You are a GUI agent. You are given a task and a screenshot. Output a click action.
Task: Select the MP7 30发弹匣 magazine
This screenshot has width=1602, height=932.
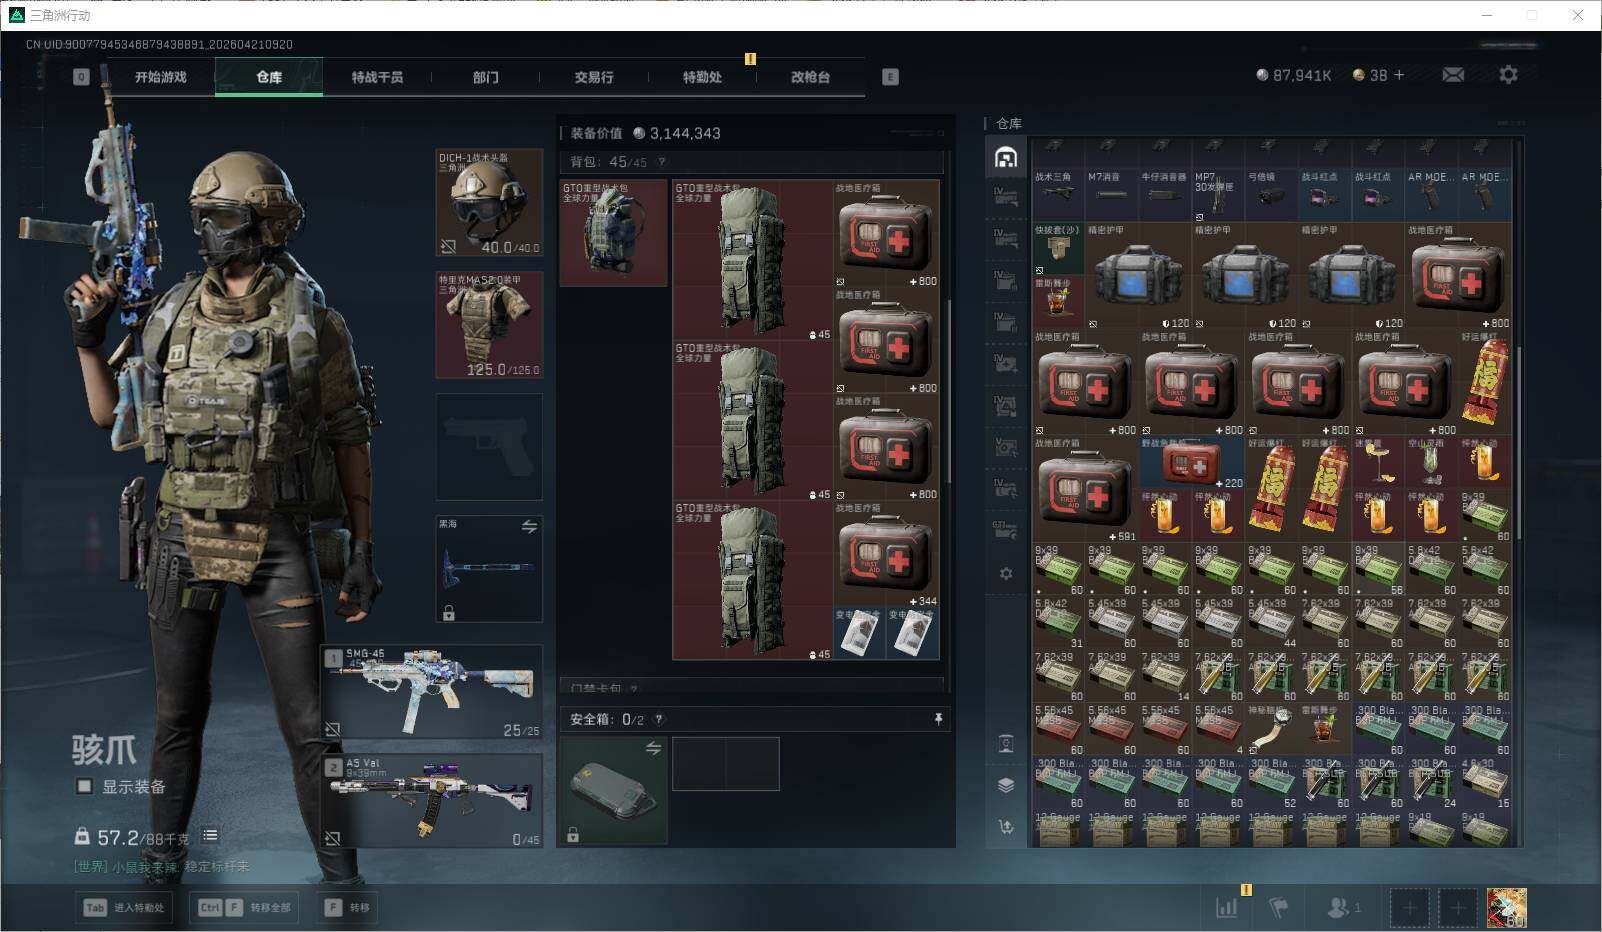coord(1218,194)
